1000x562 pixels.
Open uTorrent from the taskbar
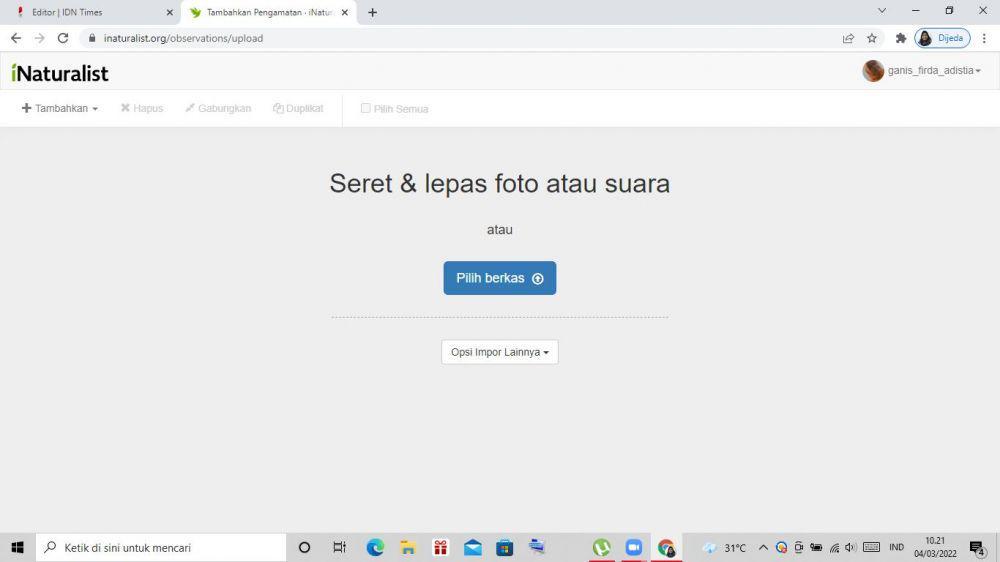pyautogui.click(x=601, y=547)
